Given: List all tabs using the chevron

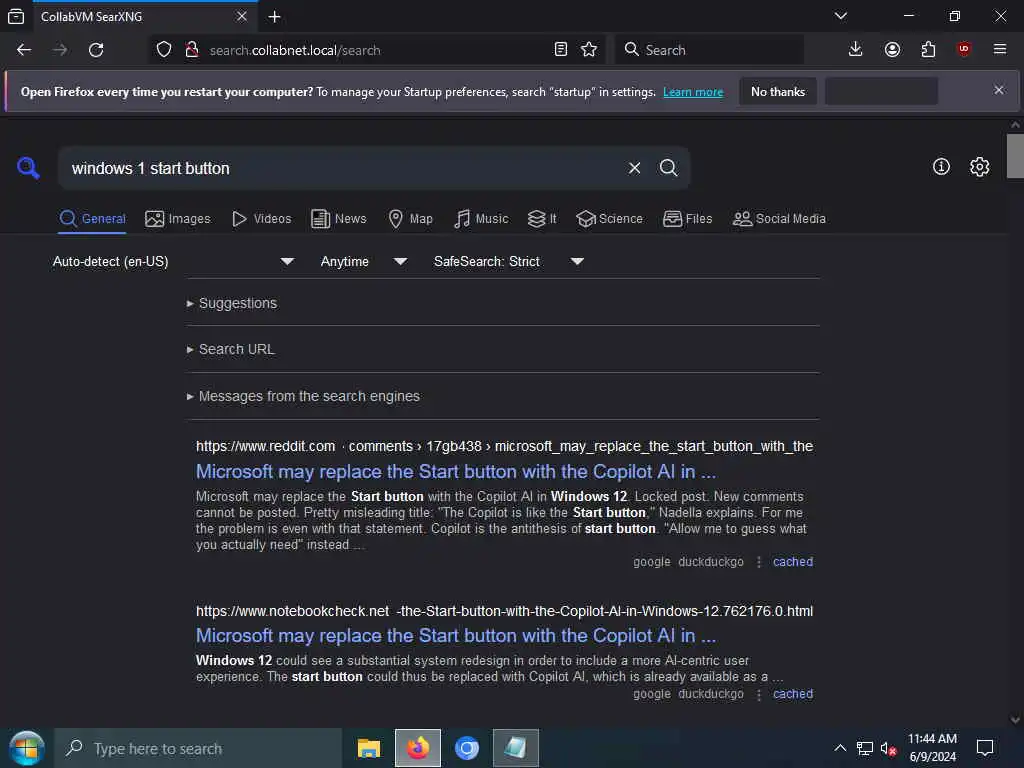Looking at the screenshot, I should point(841,16).
